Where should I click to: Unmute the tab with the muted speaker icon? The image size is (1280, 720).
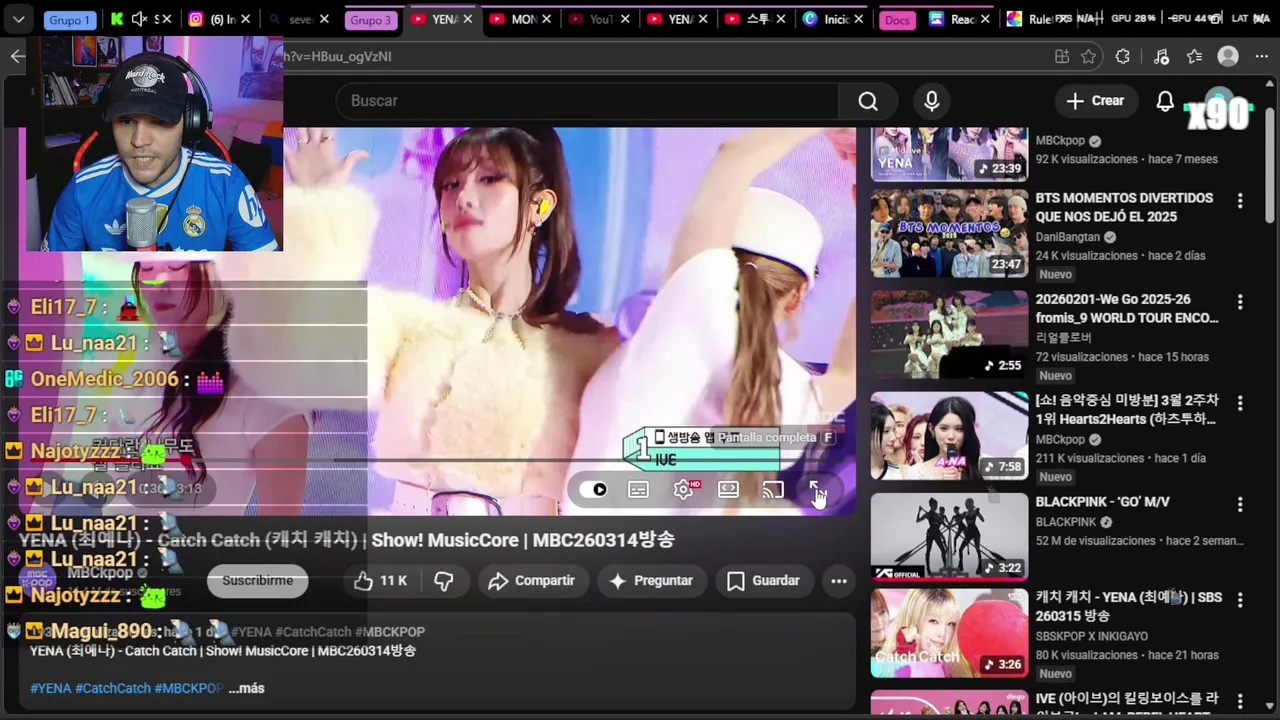tap(139, 19)
